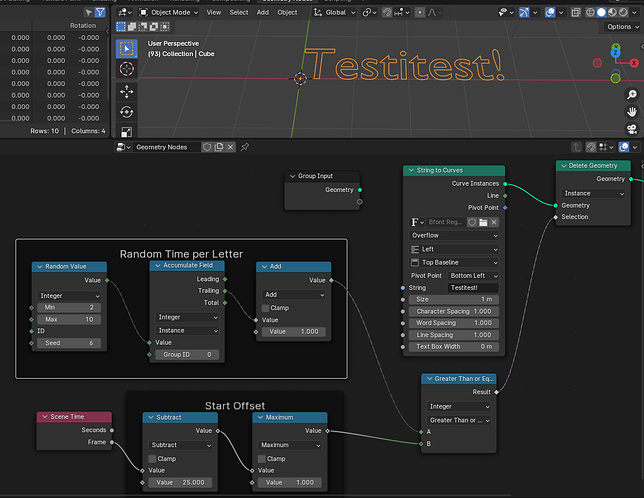Open the Overflow dropdown
This screenshot has width=644, height=498.
point(454,236)
